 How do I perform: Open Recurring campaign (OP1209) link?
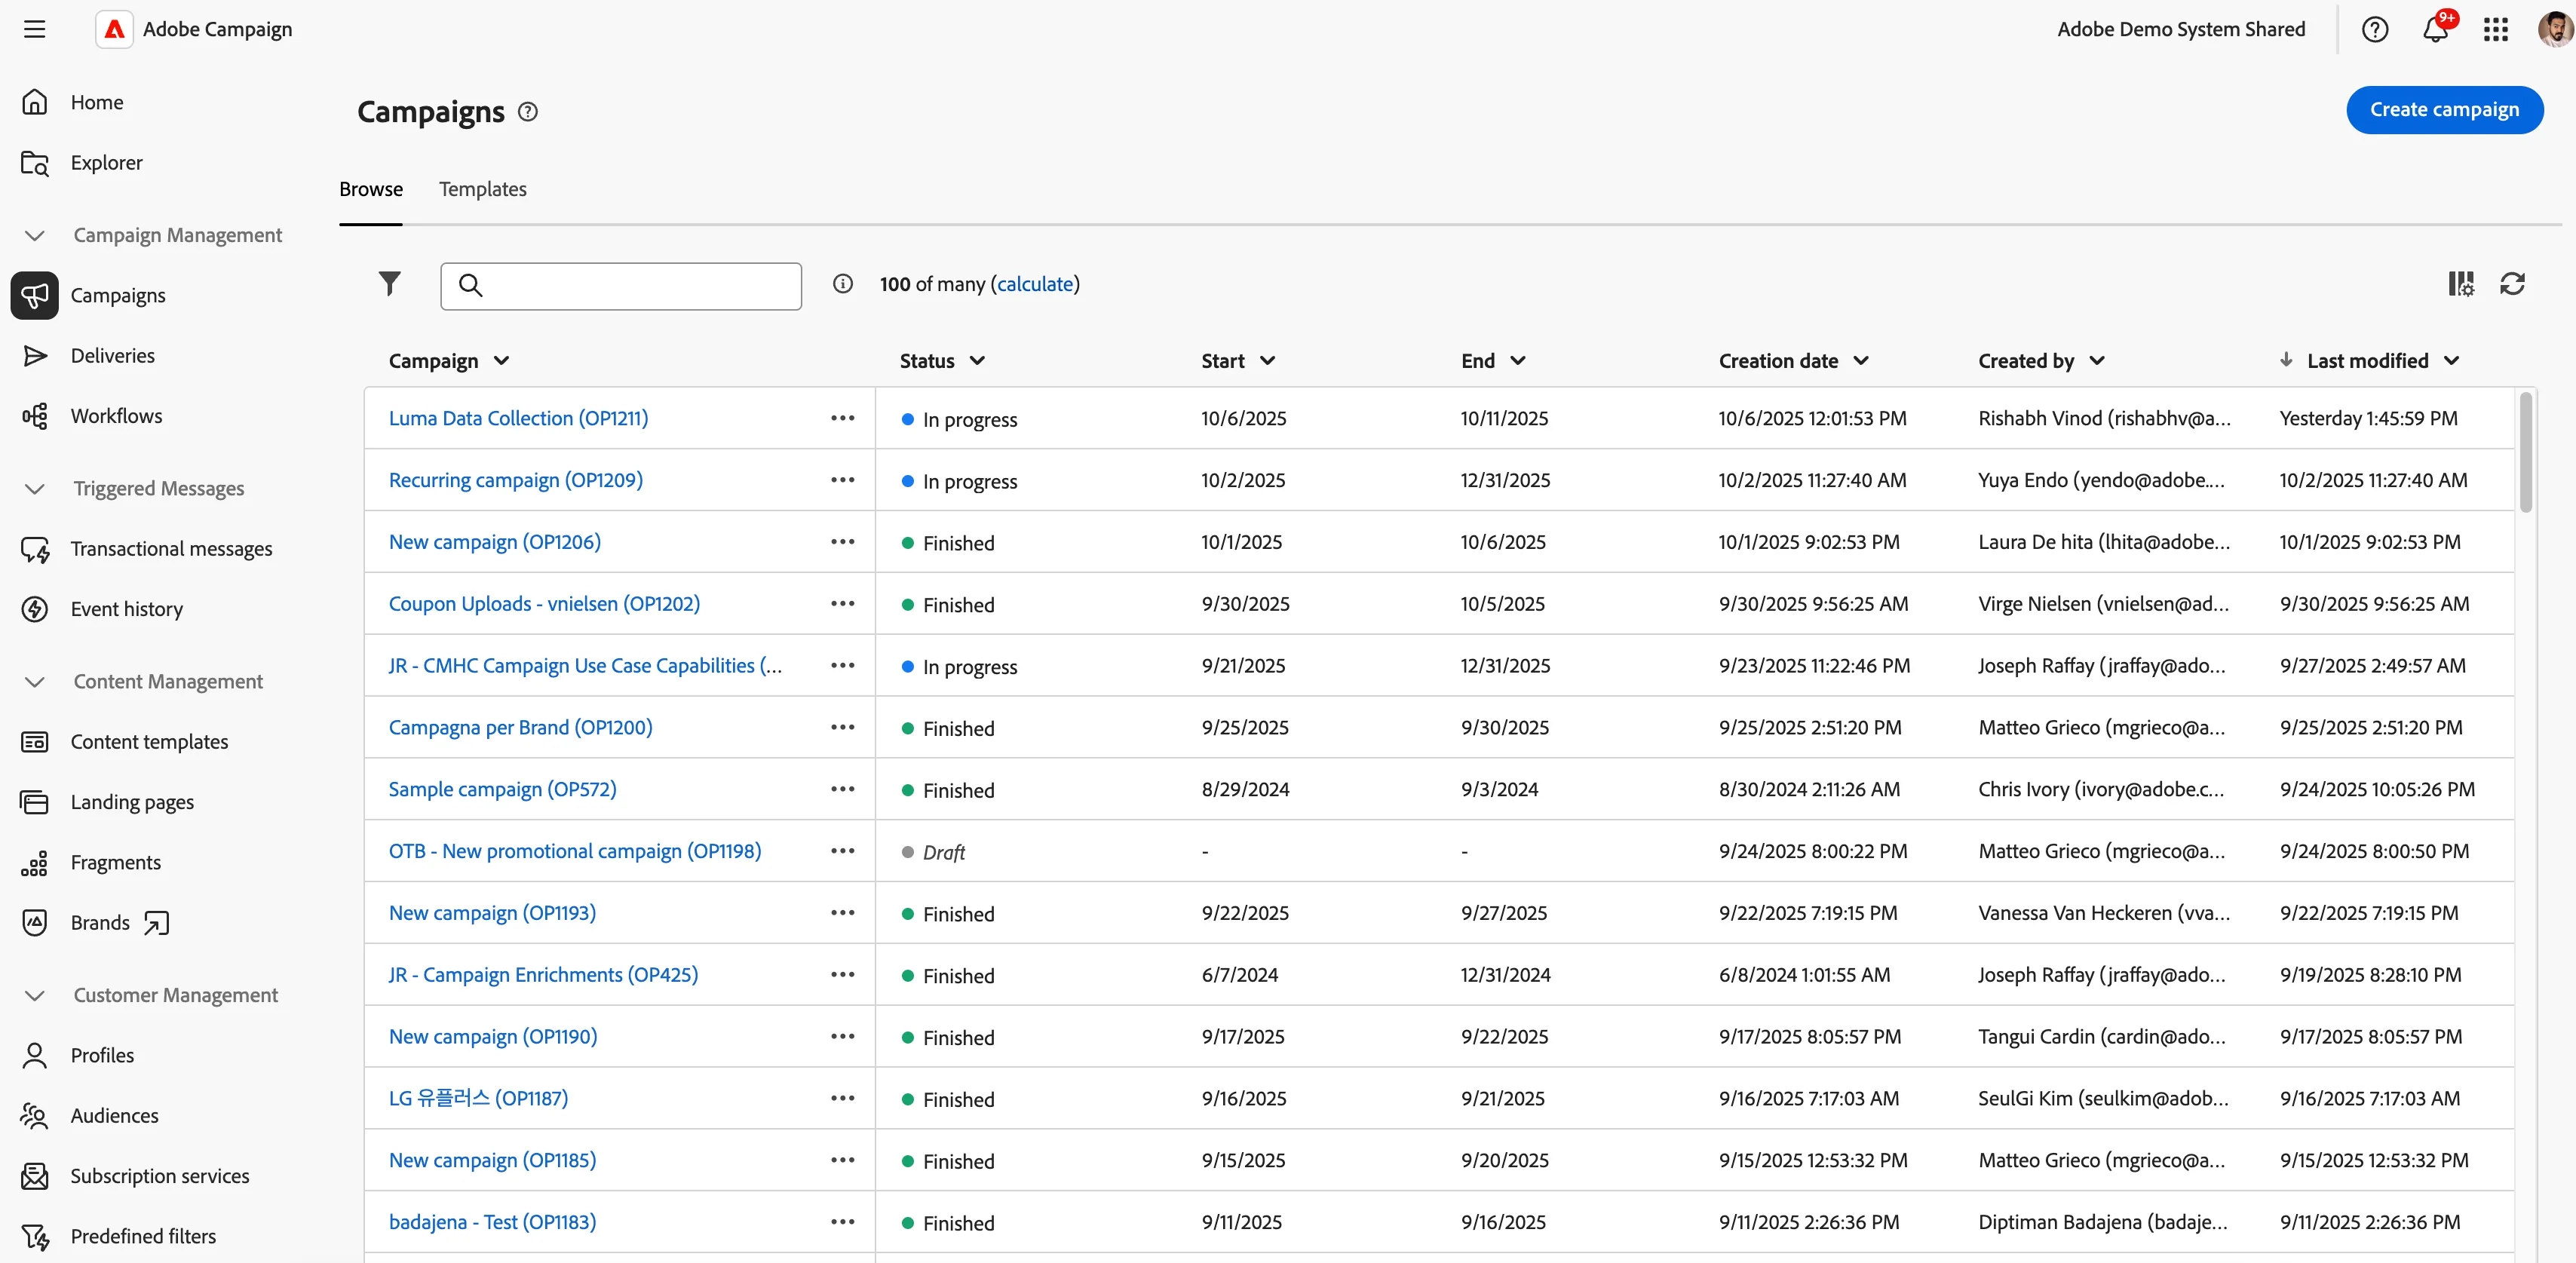[x=516, y=480]
